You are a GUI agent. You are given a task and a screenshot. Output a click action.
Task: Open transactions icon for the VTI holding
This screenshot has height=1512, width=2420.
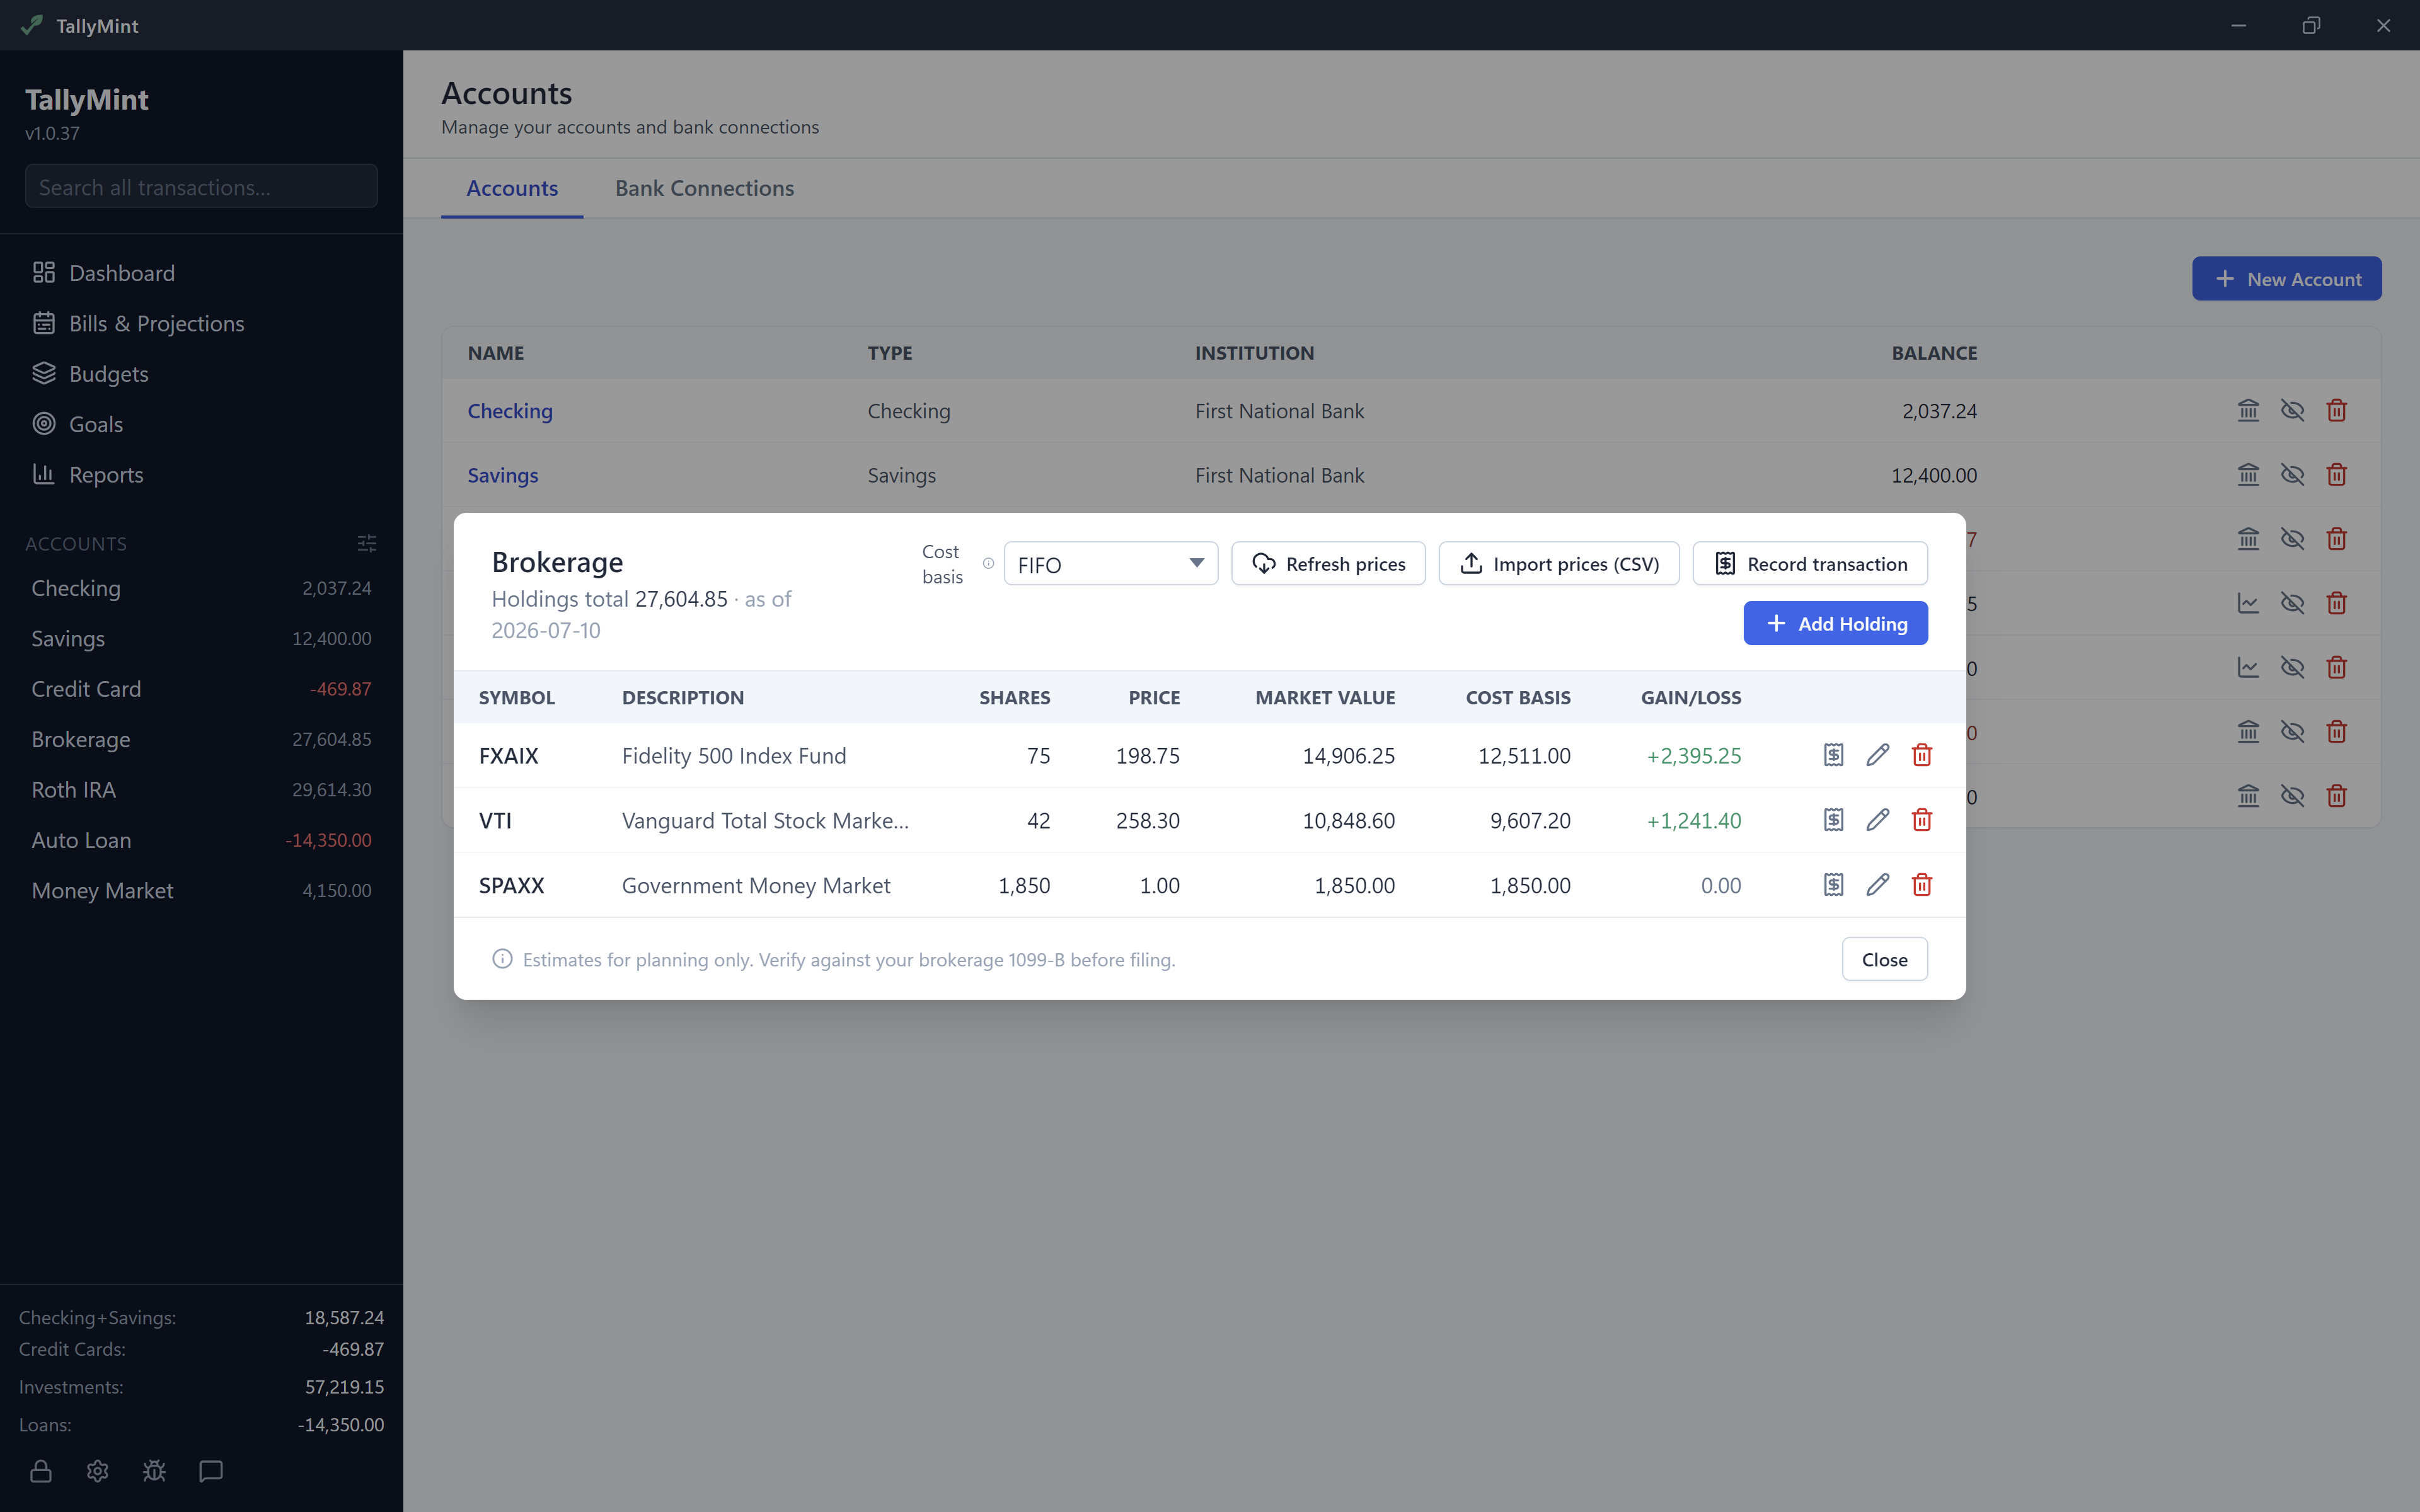1833,820
